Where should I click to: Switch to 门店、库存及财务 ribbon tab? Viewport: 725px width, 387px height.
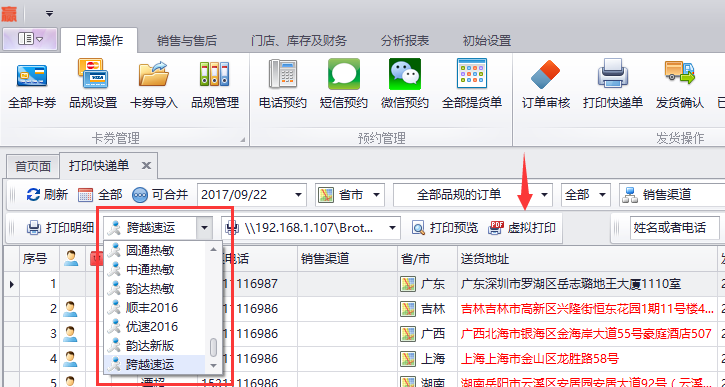pos(299,41)
